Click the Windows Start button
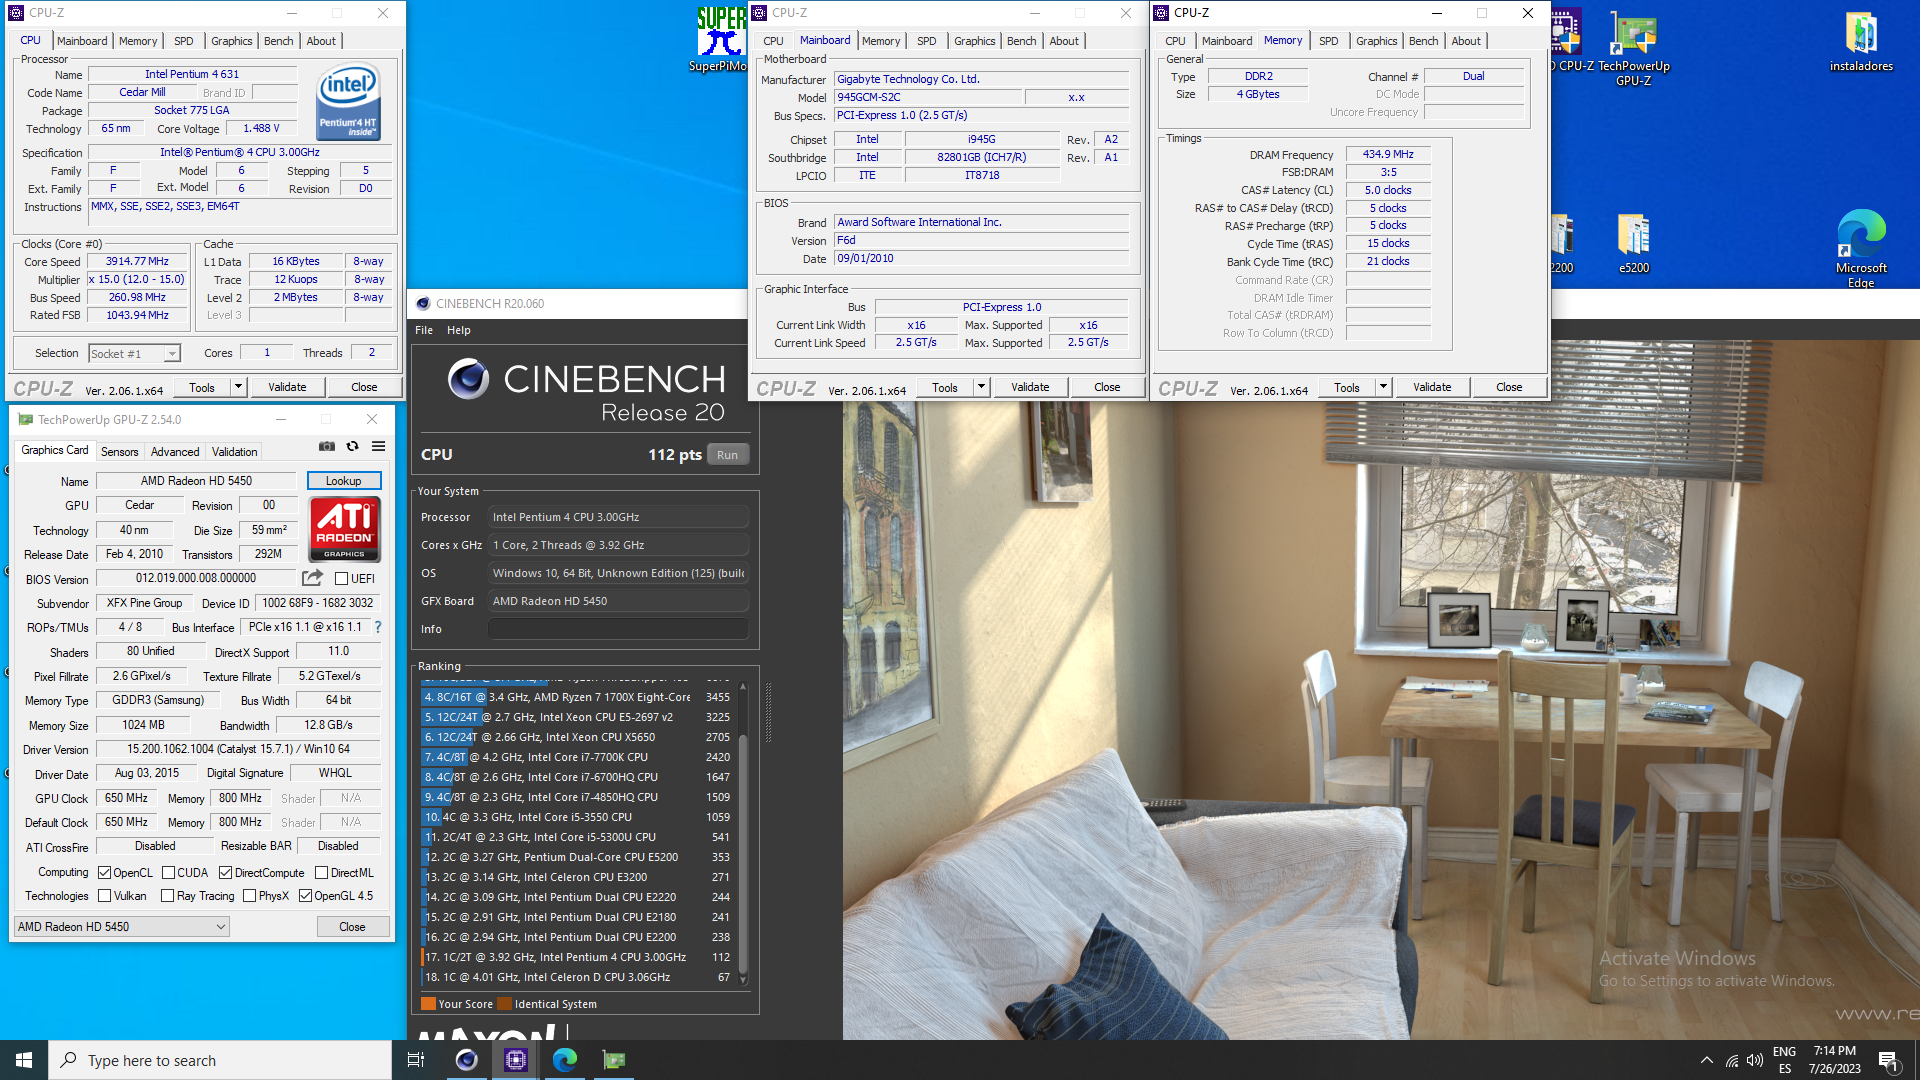 24,1060
